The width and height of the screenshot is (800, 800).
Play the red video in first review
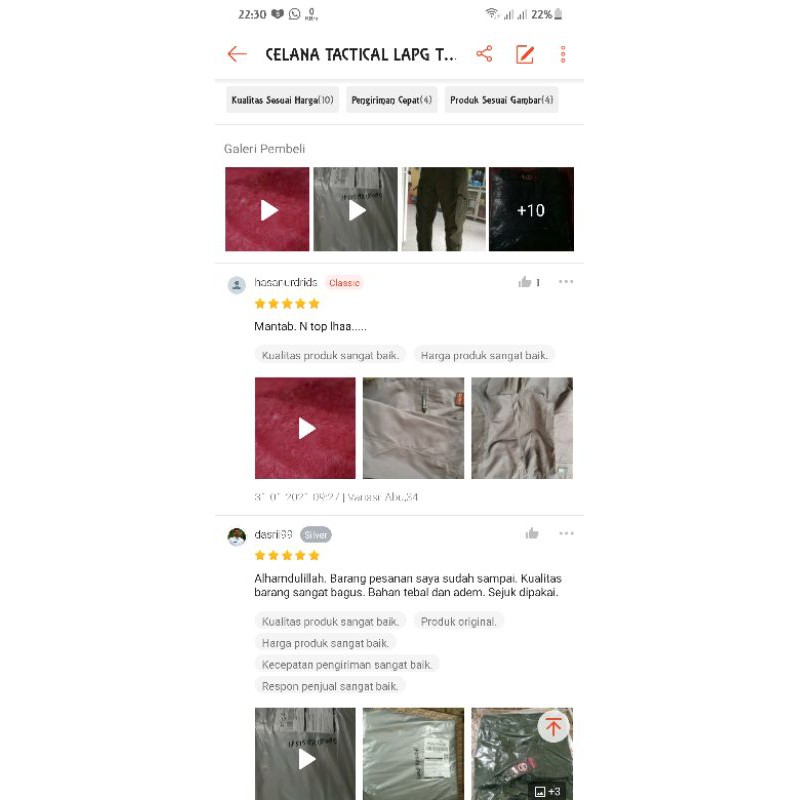305,428
